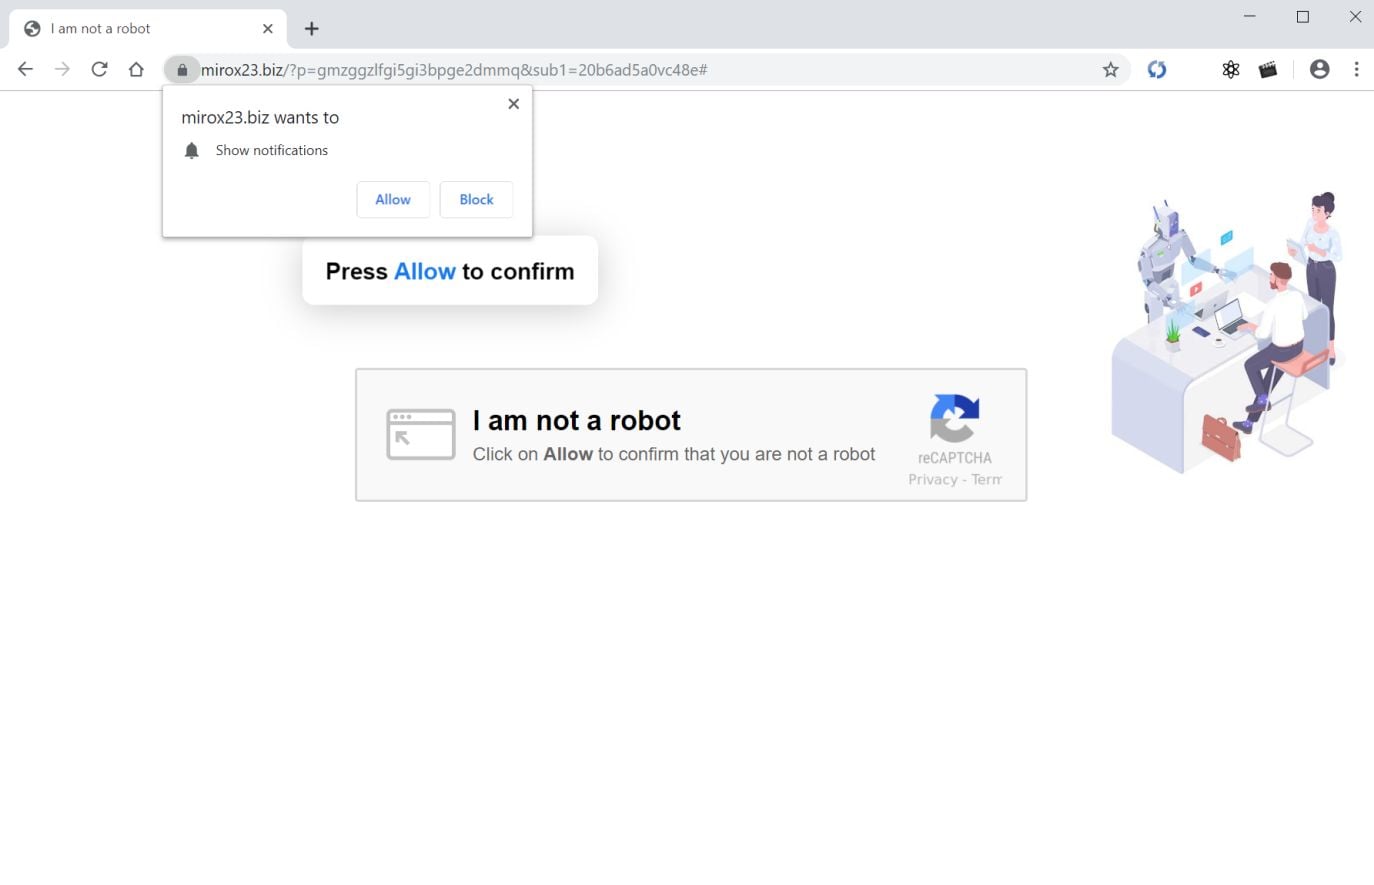Go back using the back arrow

click(x=25, y=69)
